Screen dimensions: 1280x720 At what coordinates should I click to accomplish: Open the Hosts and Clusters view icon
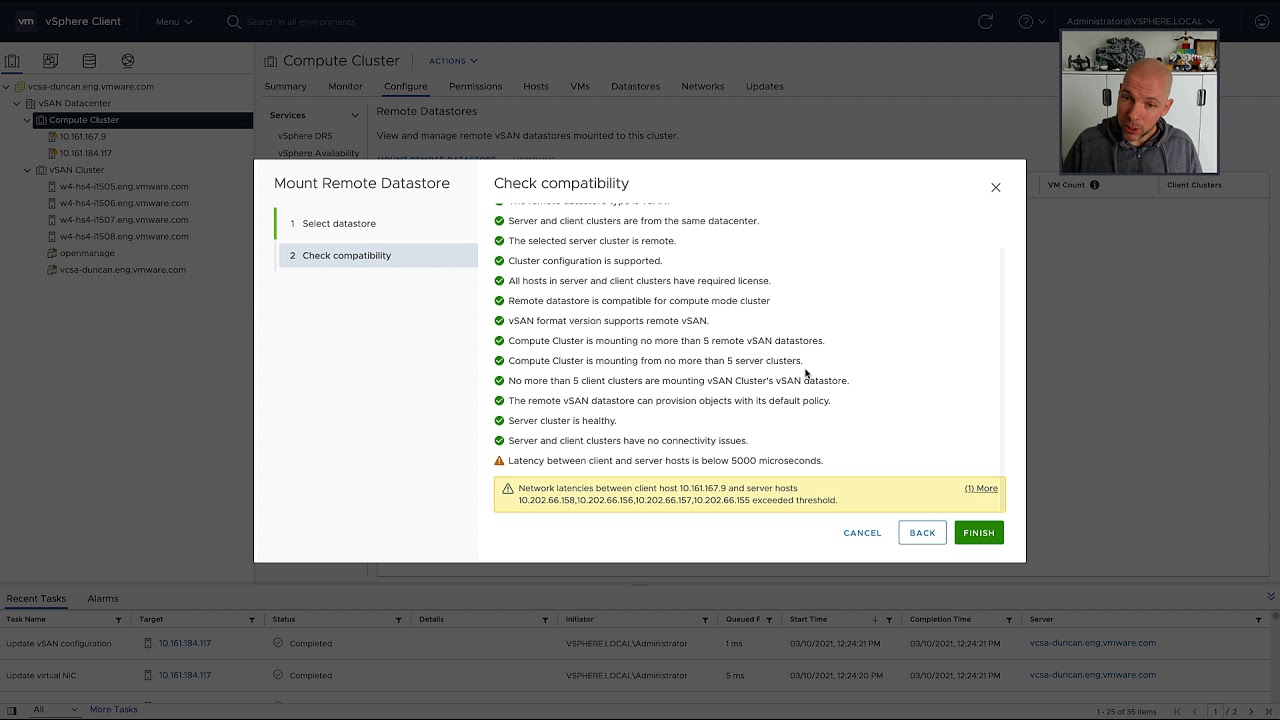[12, 61]
